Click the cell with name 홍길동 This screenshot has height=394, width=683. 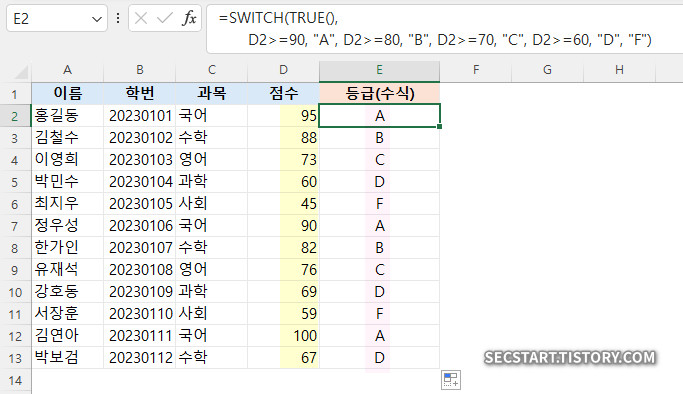point(68,116)
